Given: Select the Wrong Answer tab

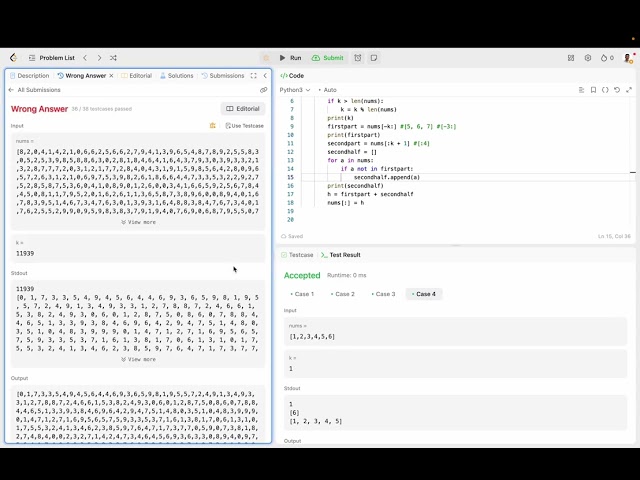Looking at the screenshot, I should [x=82, y=76].
